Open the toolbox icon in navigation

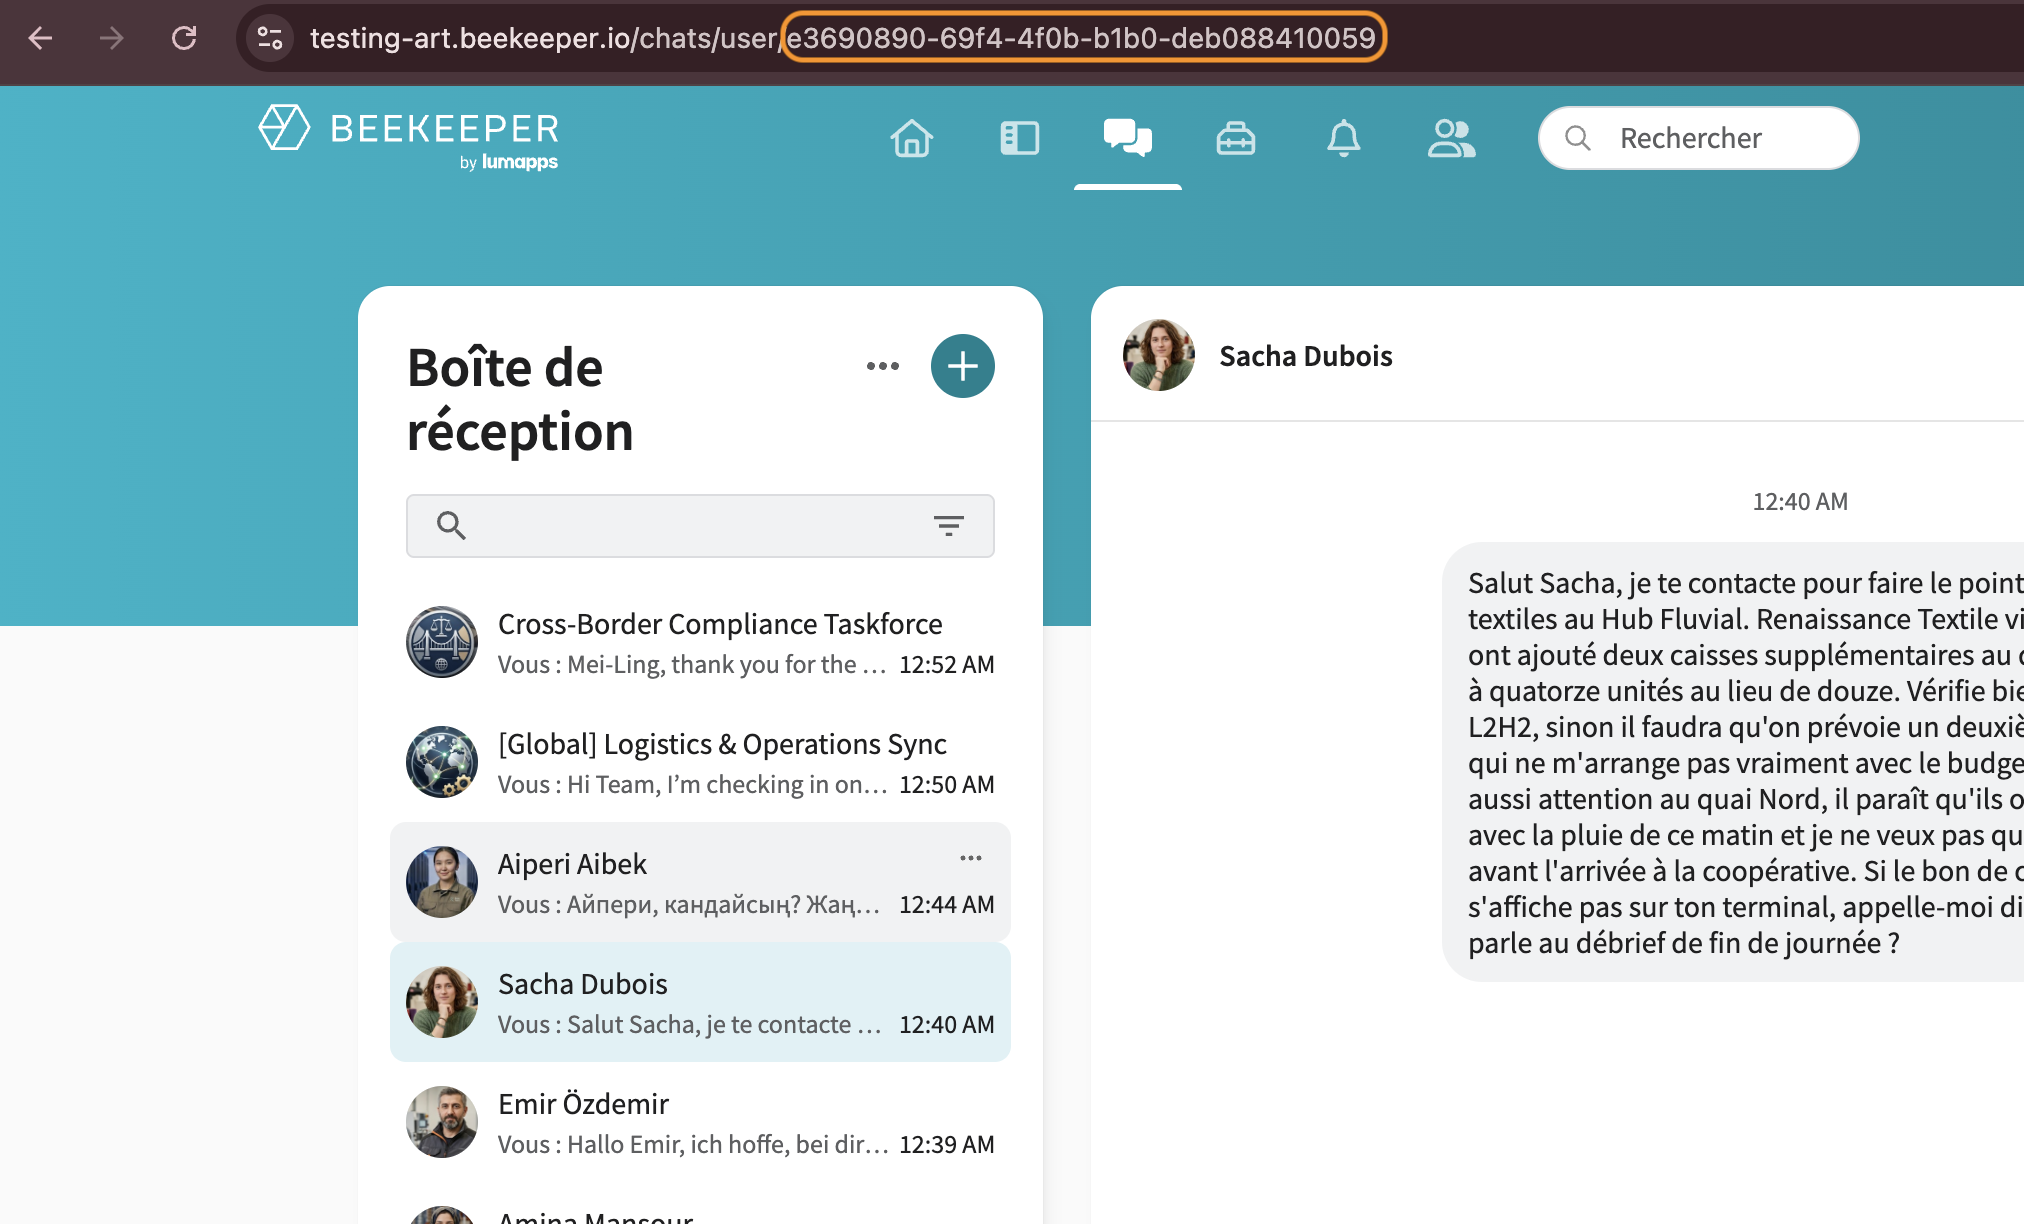click(1236, 138)
